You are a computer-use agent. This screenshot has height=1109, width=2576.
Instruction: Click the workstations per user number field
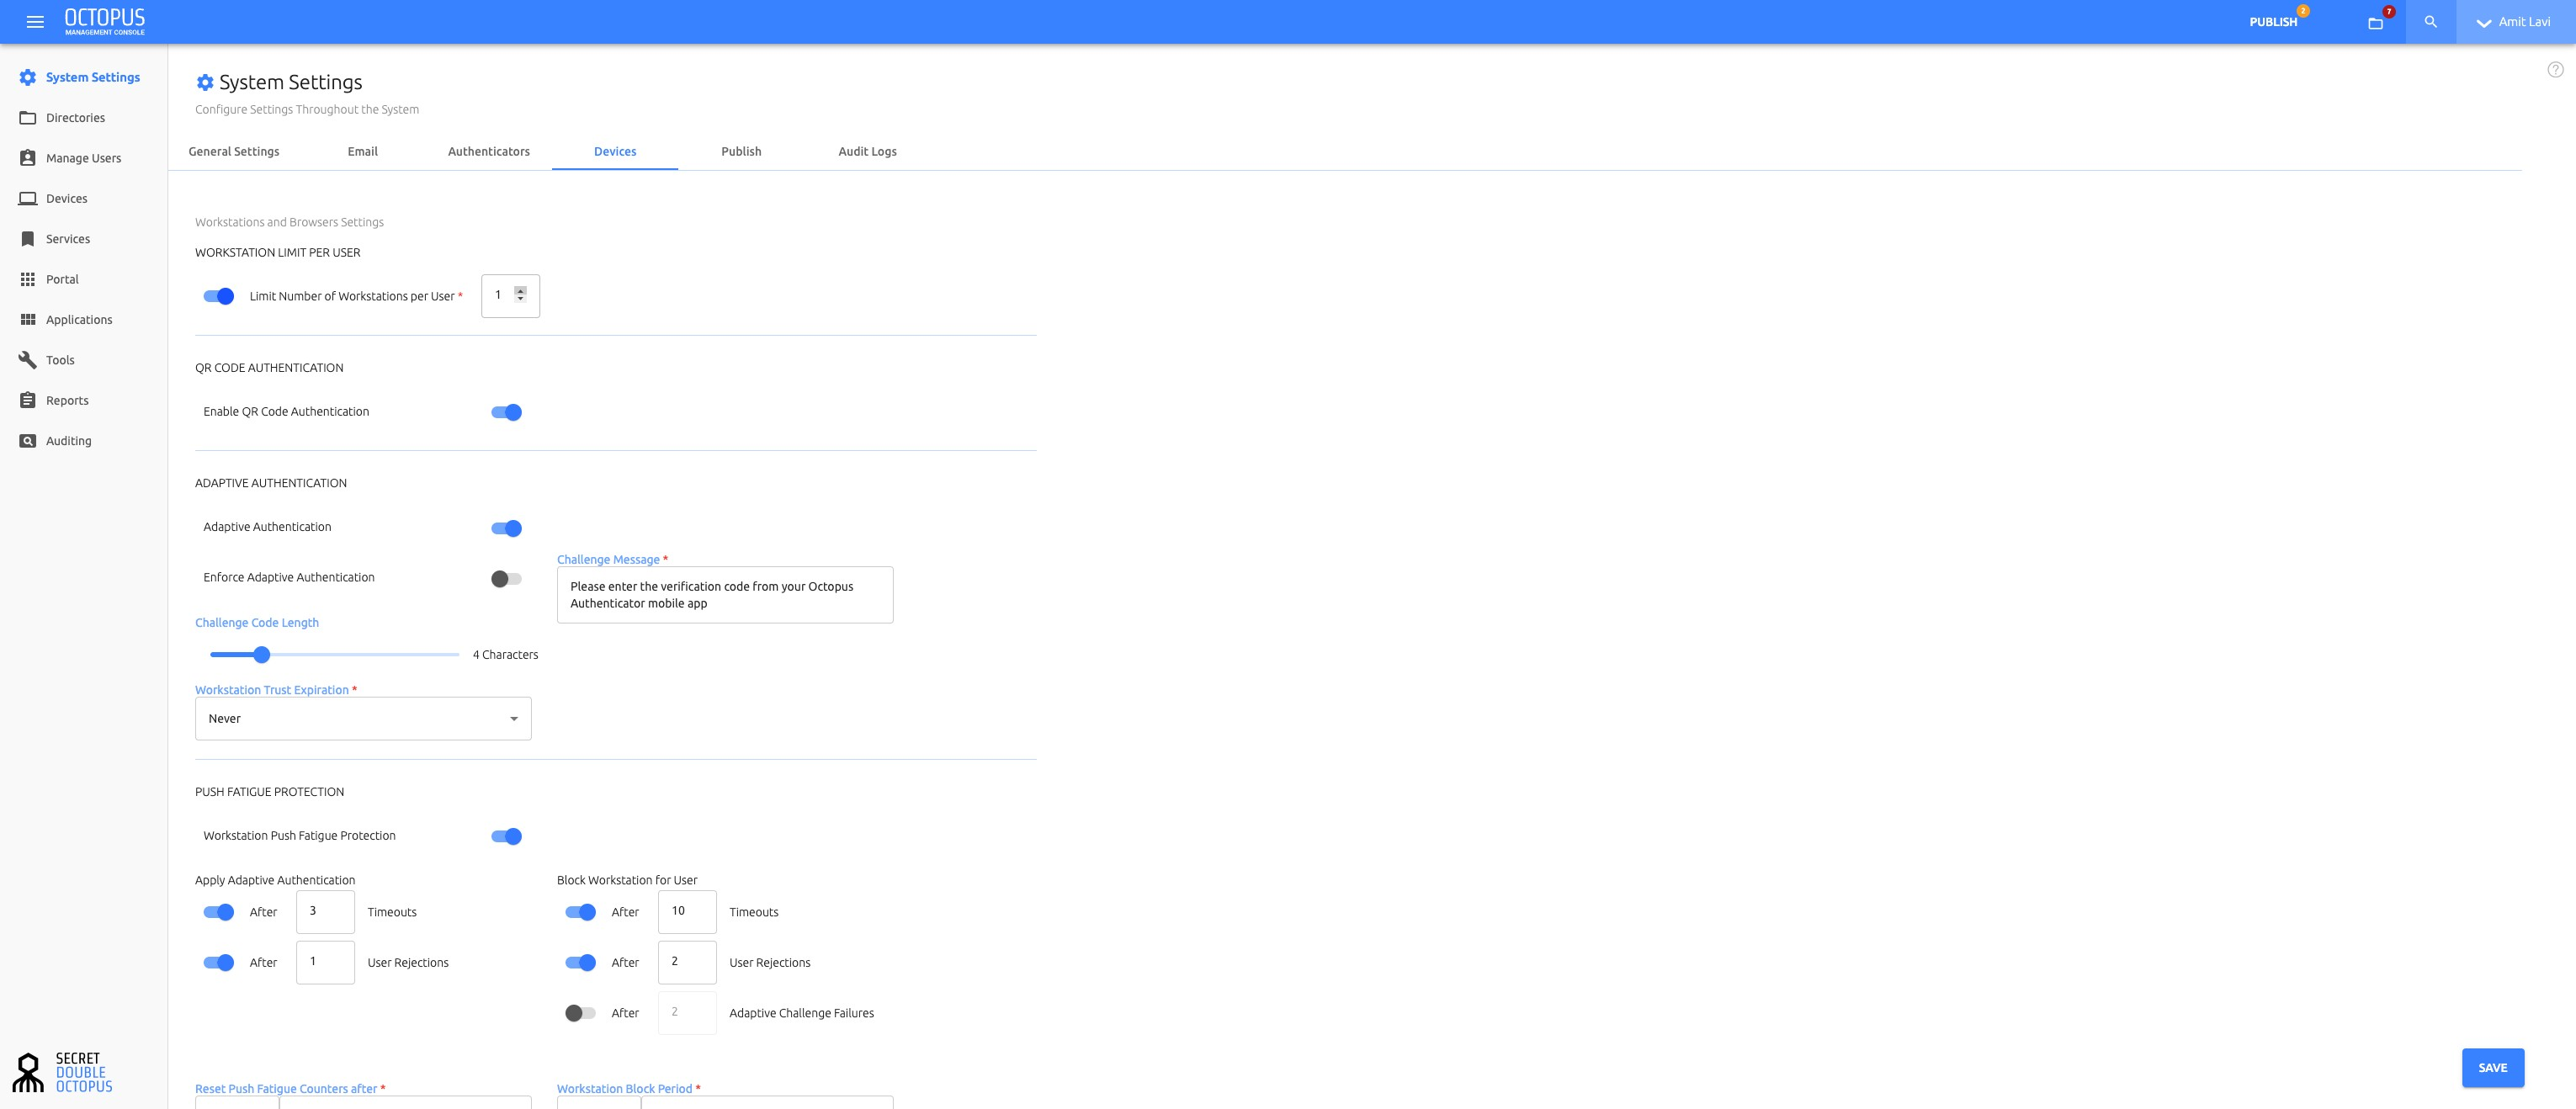tap(510, 296)
